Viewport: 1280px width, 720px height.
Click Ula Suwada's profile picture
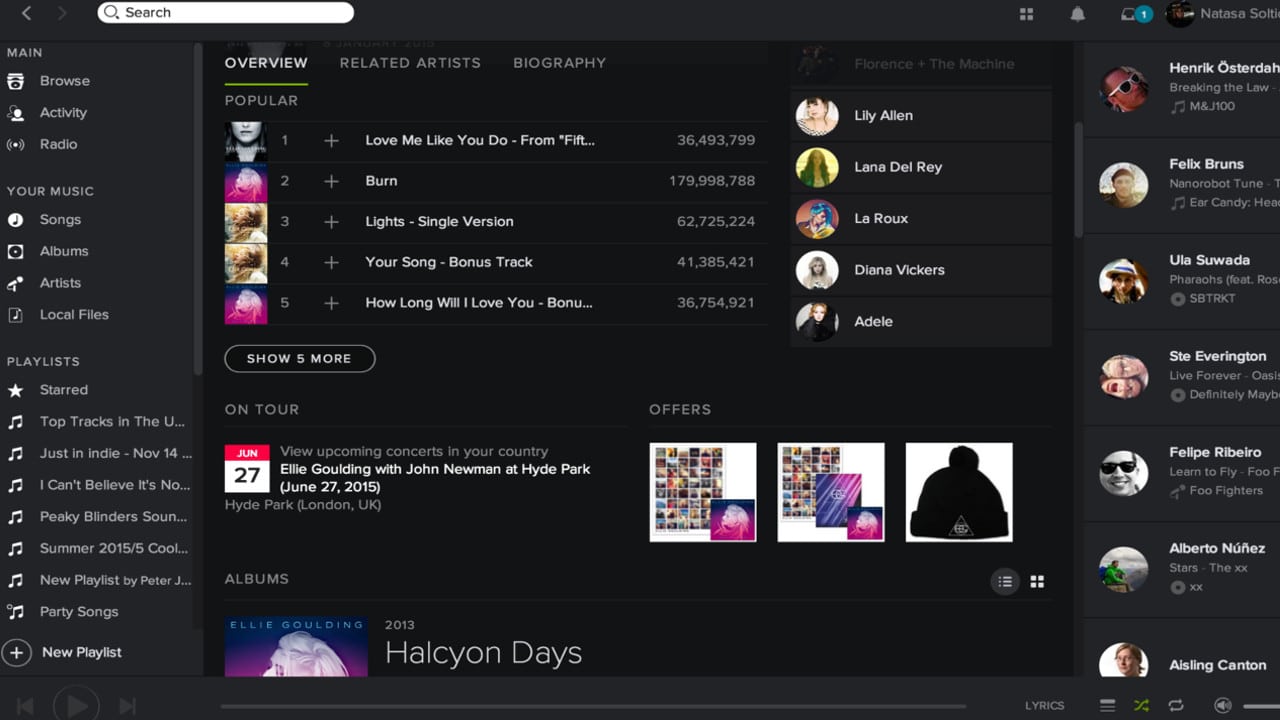tap(1123, 282)
